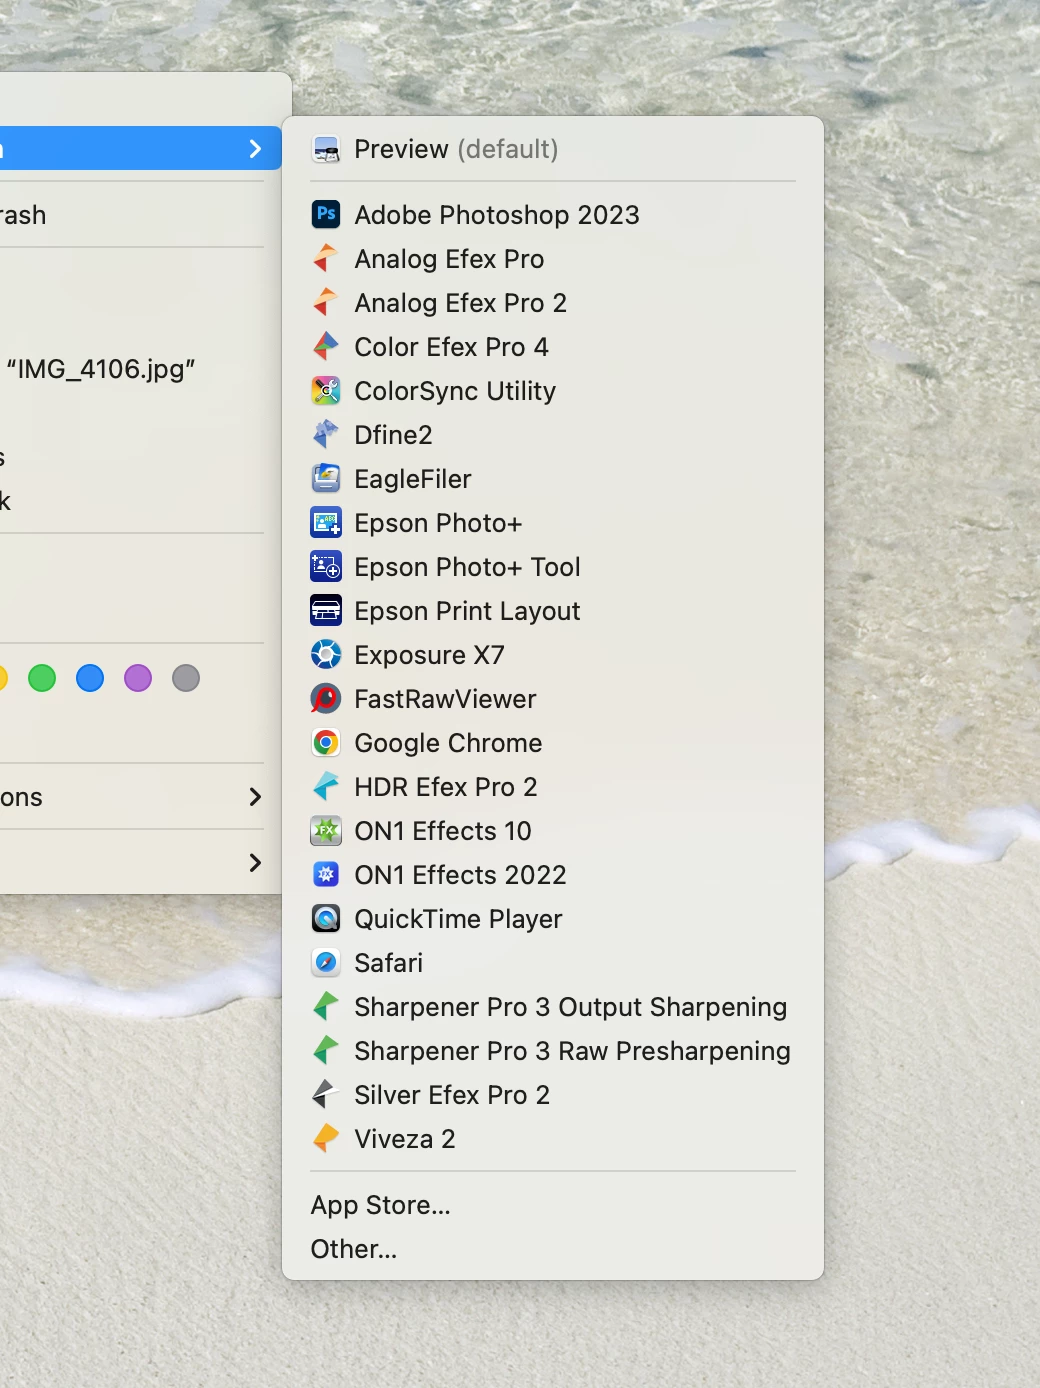Viewport: 1040px width, 1388px height.
Task: Apply the blue color tag
Action: coord(90,678)
